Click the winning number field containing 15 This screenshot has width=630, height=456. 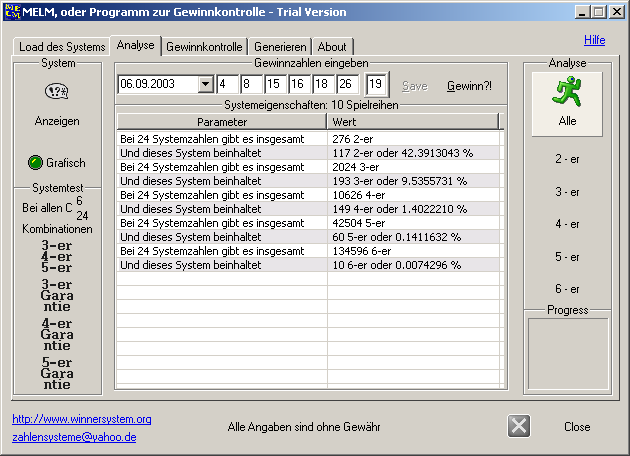pos(275,84)
